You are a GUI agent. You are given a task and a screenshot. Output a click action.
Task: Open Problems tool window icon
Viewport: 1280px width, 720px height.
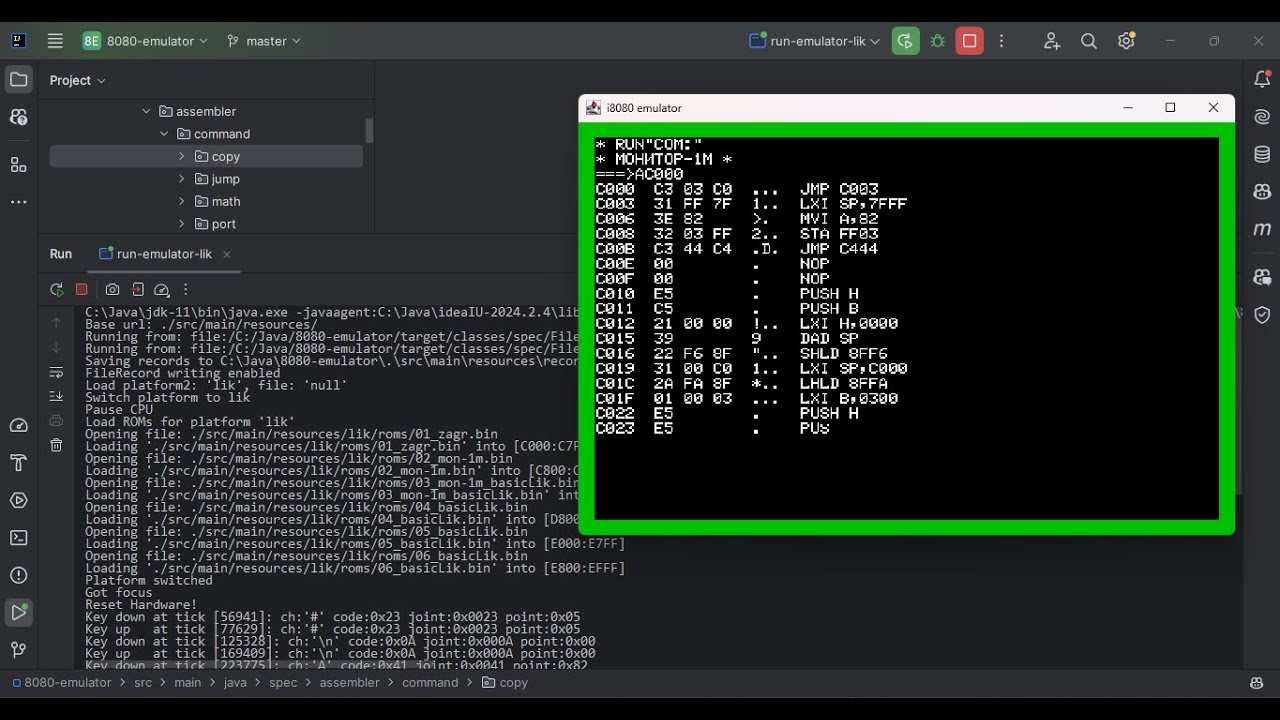tap(18, 575)
